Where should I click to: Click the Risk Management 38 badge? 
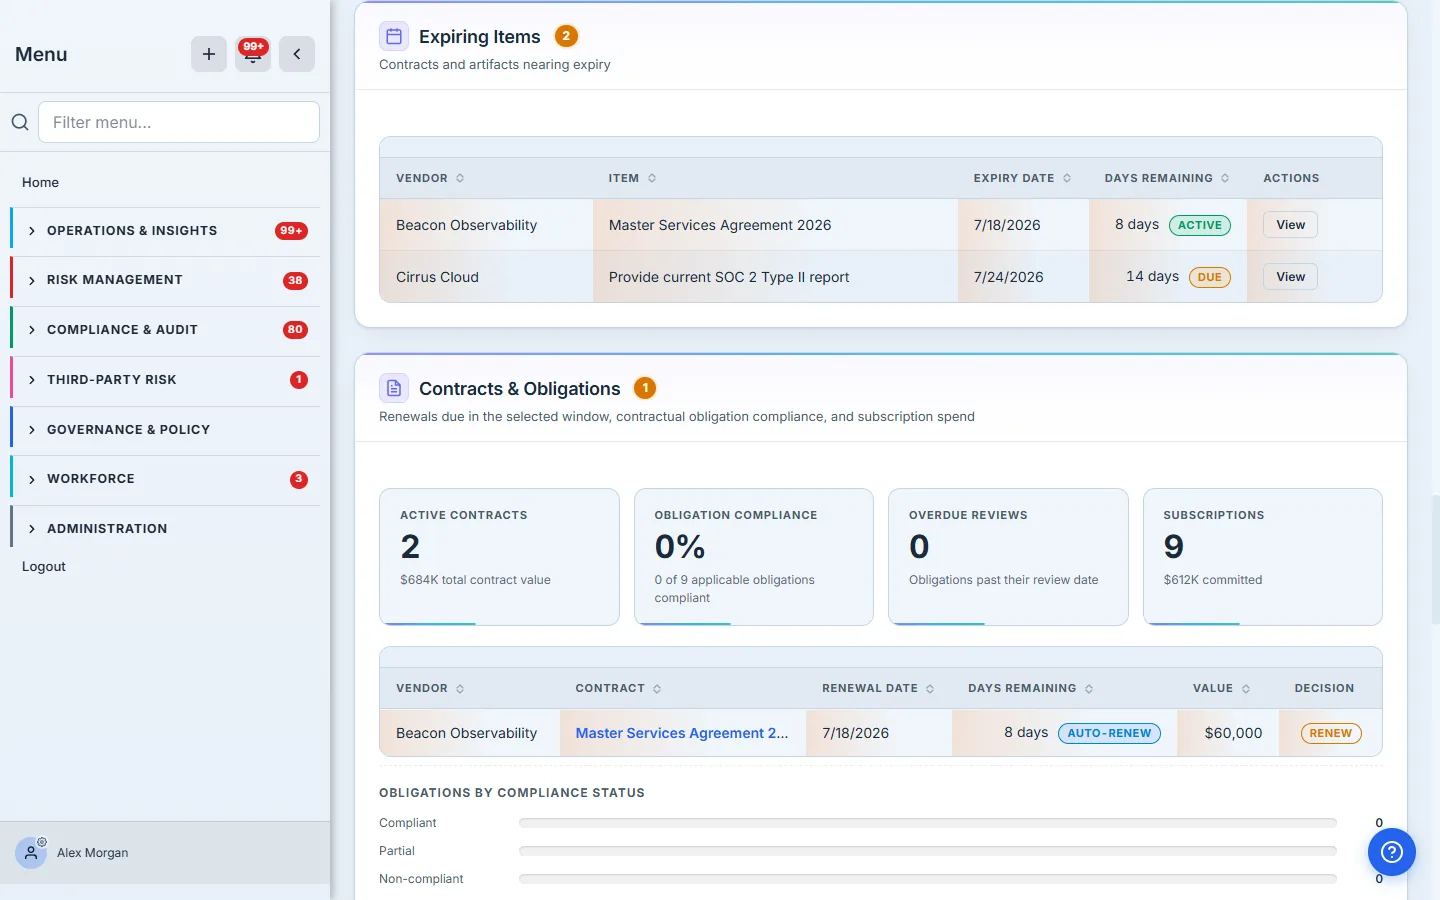click(295, 280)
